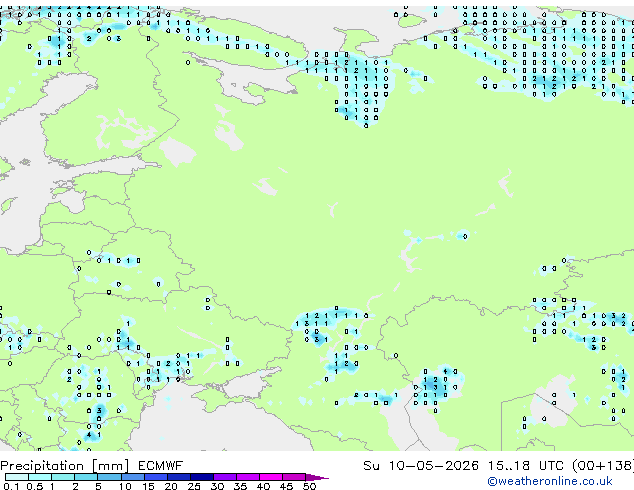634x490 pixels.
Task: Click the '15..18 UTC' time text
Action: tap(525, 466)
